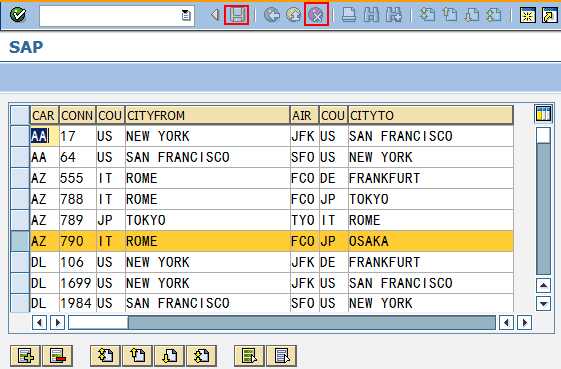Open the table settings configuration icon
The image size is (561, 369).
[543, 114]
